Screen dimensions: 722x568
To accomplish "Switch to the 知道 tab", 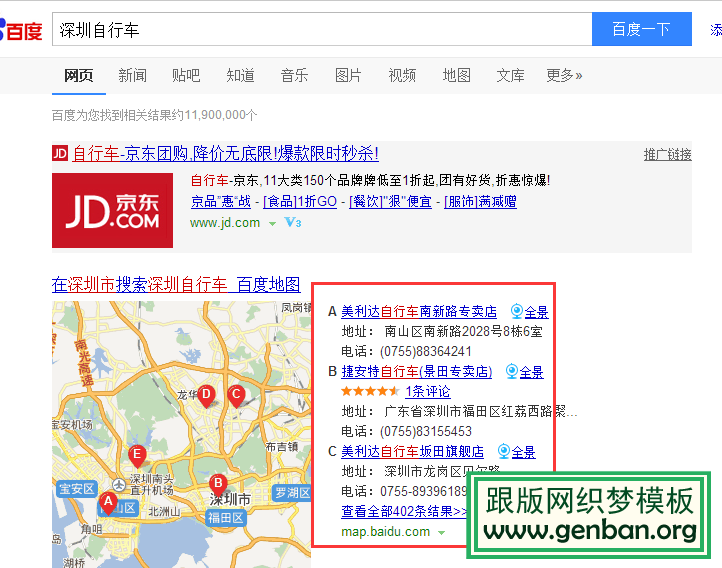I will coord(240,75).
